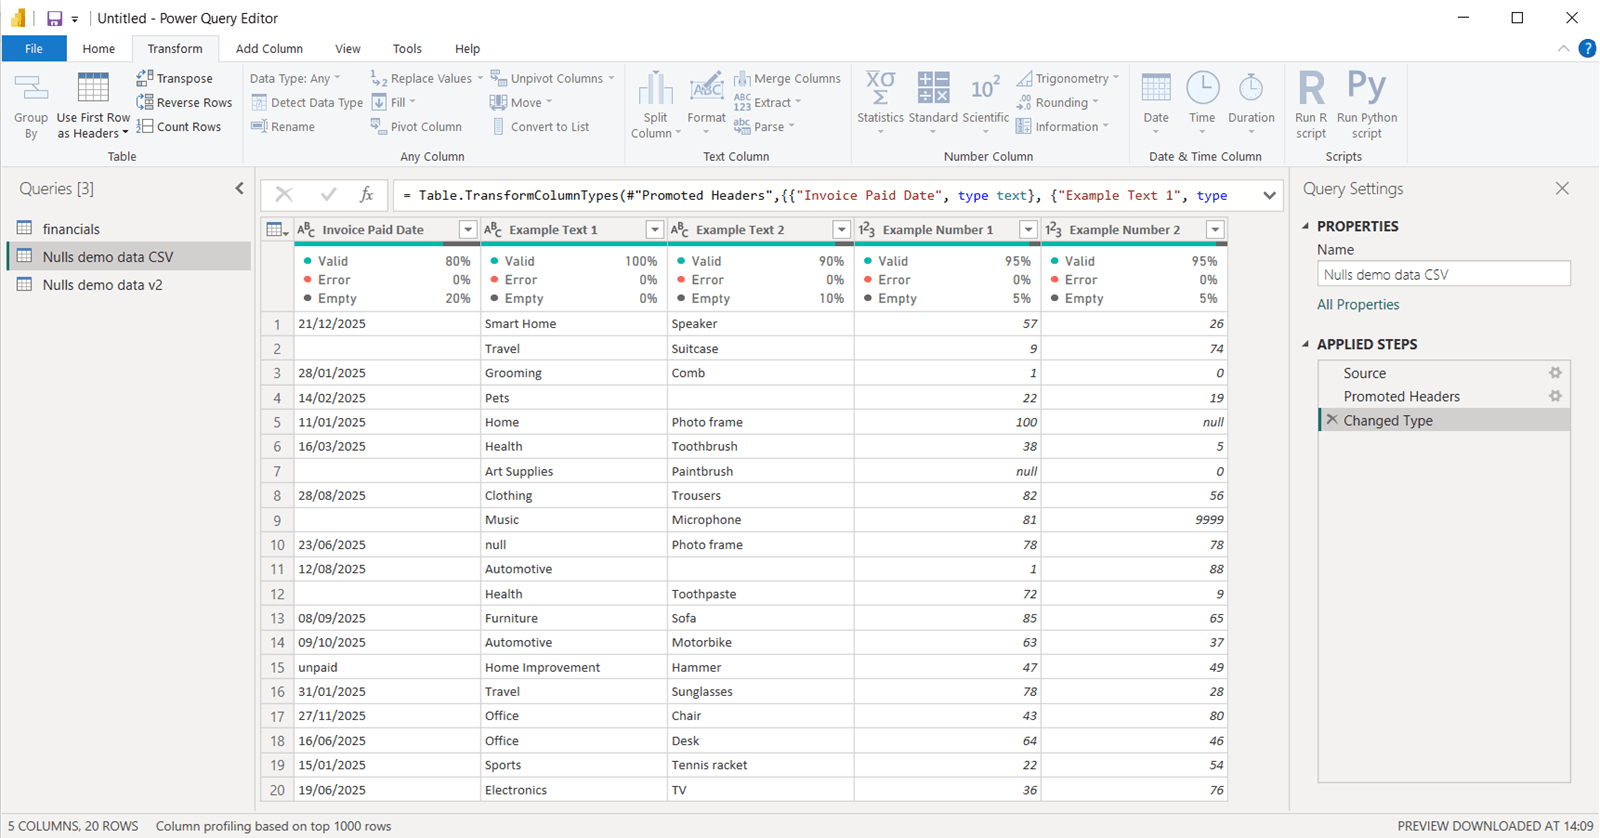Click the save icon in title bar
This screenshot has height=838, width=1600.
54,18
